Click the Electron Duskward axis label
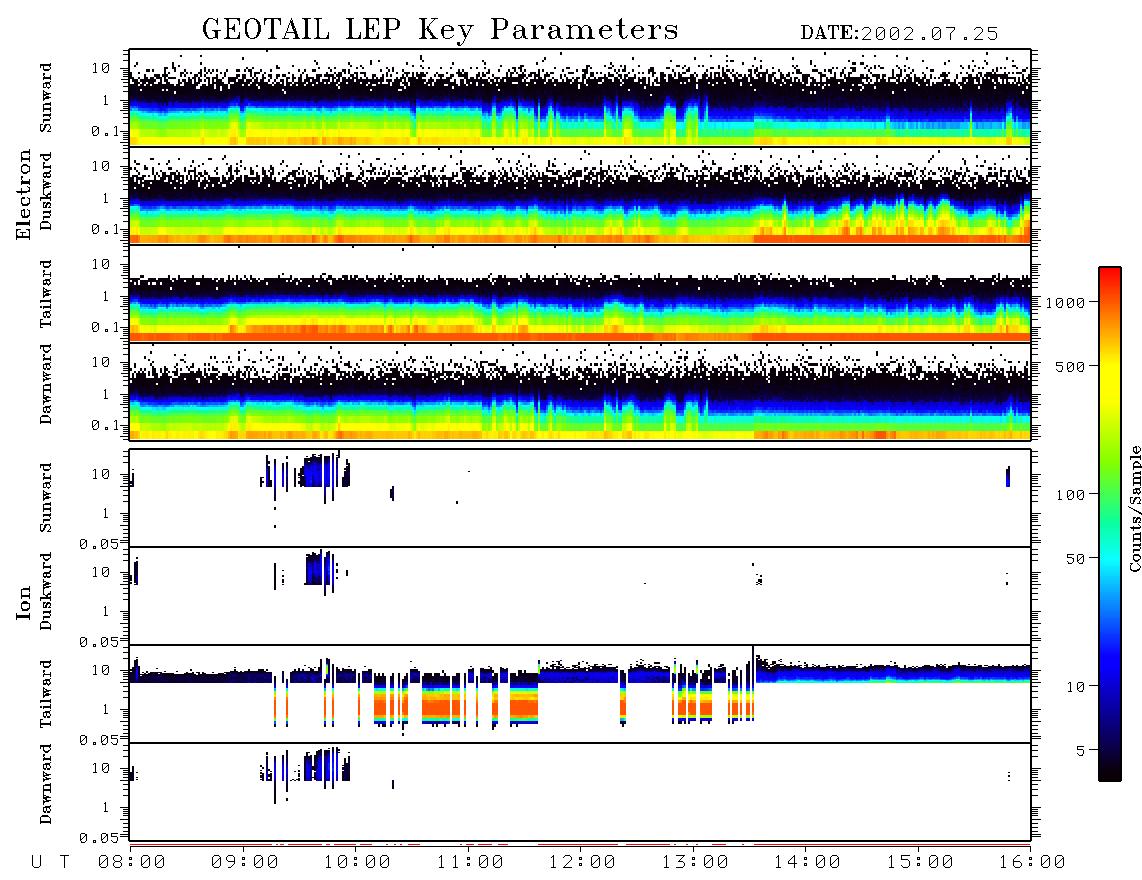1142x880 pixels. (x=46, y=191)
